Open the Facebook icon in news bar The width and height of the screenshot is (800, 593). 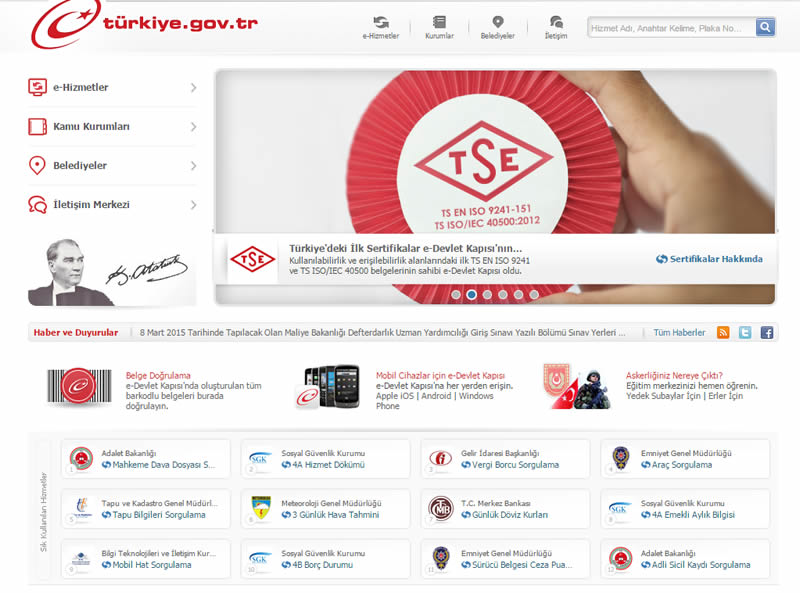coord(767,333)
